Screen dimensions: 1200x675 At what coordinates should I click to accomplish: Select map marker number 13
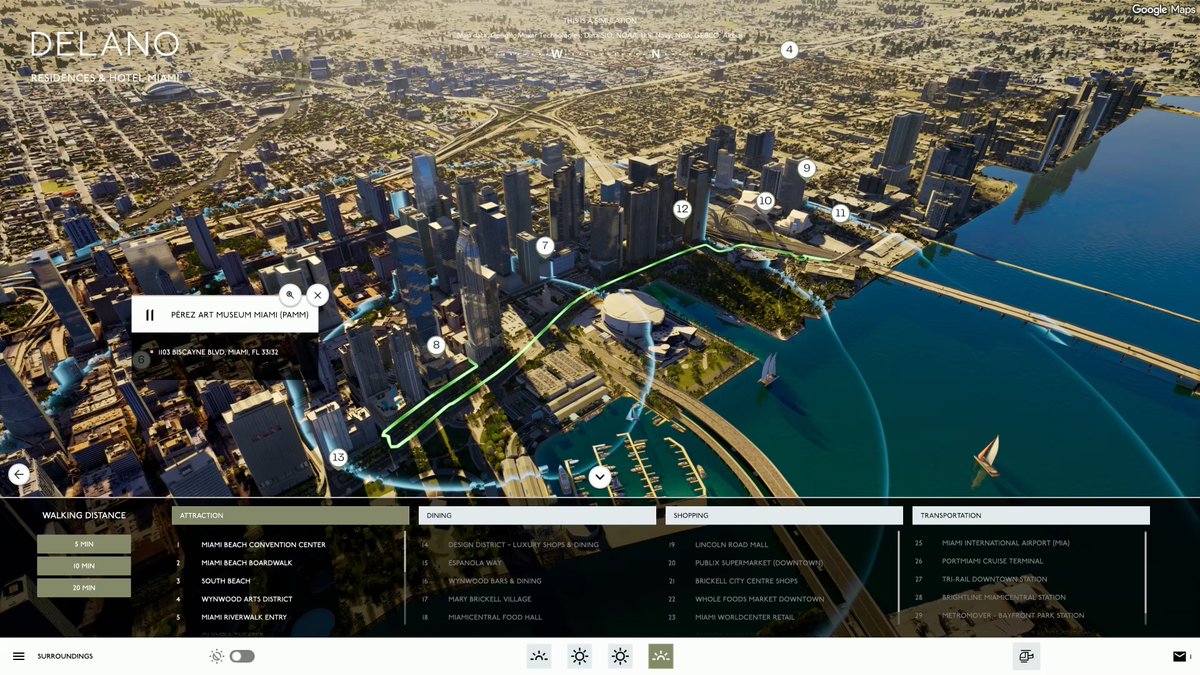click(338, 458)
